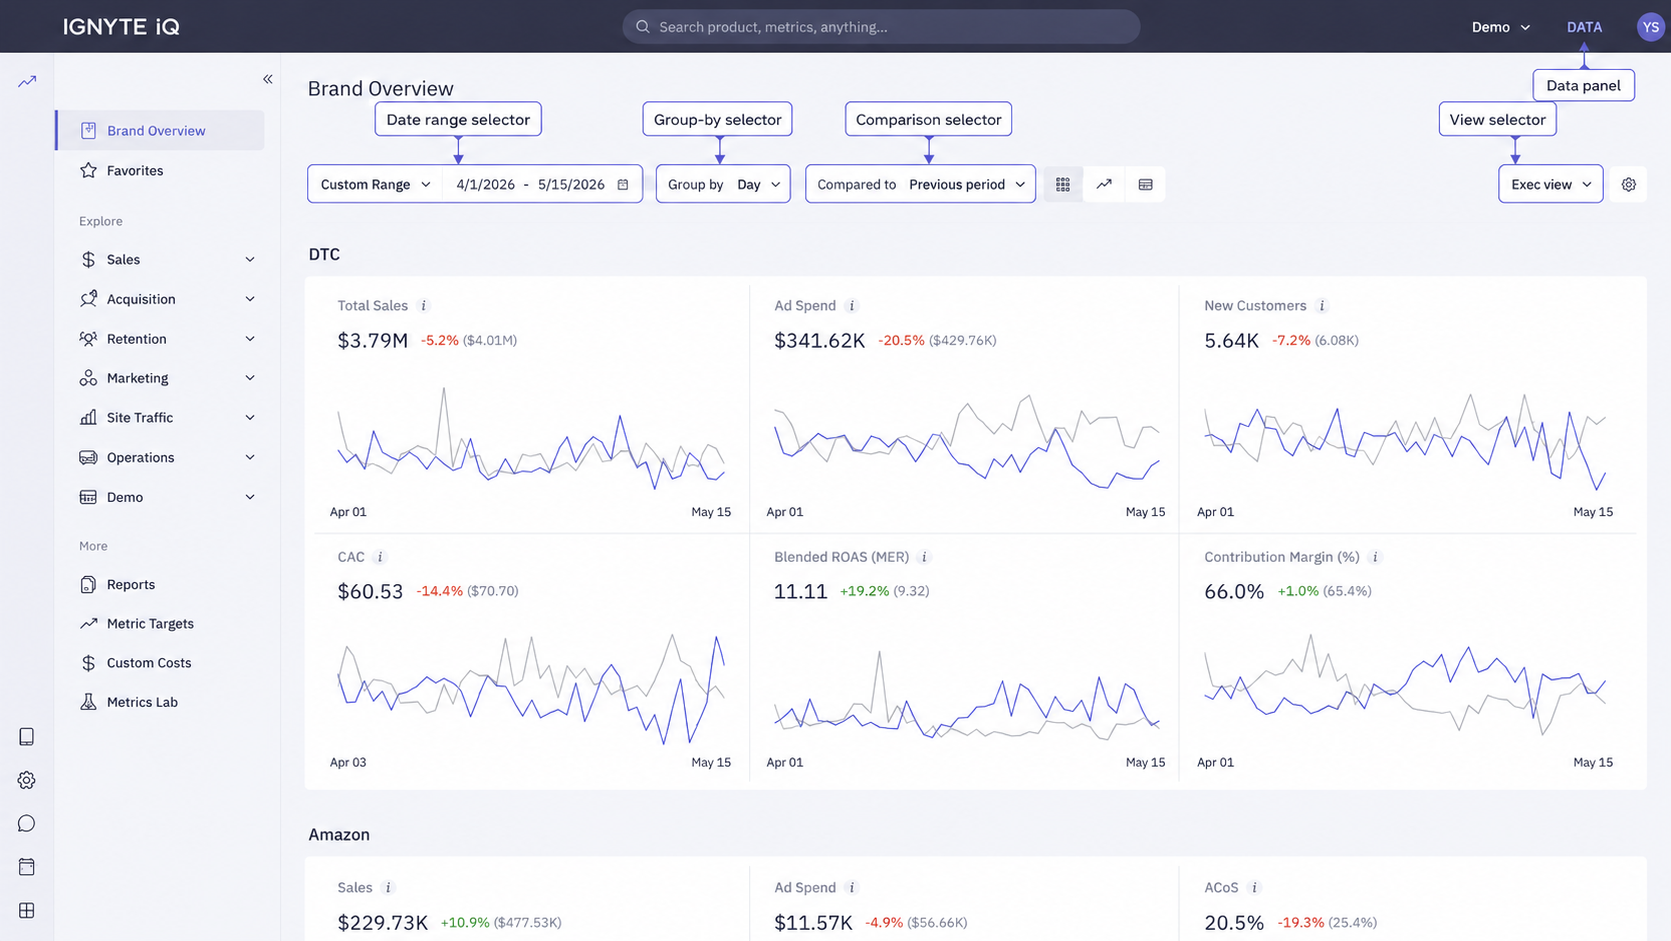The height and width of the screenshot is (941, 1671).
Task: Expand the sidebar Demo section chevron
Action: (250, 497)
